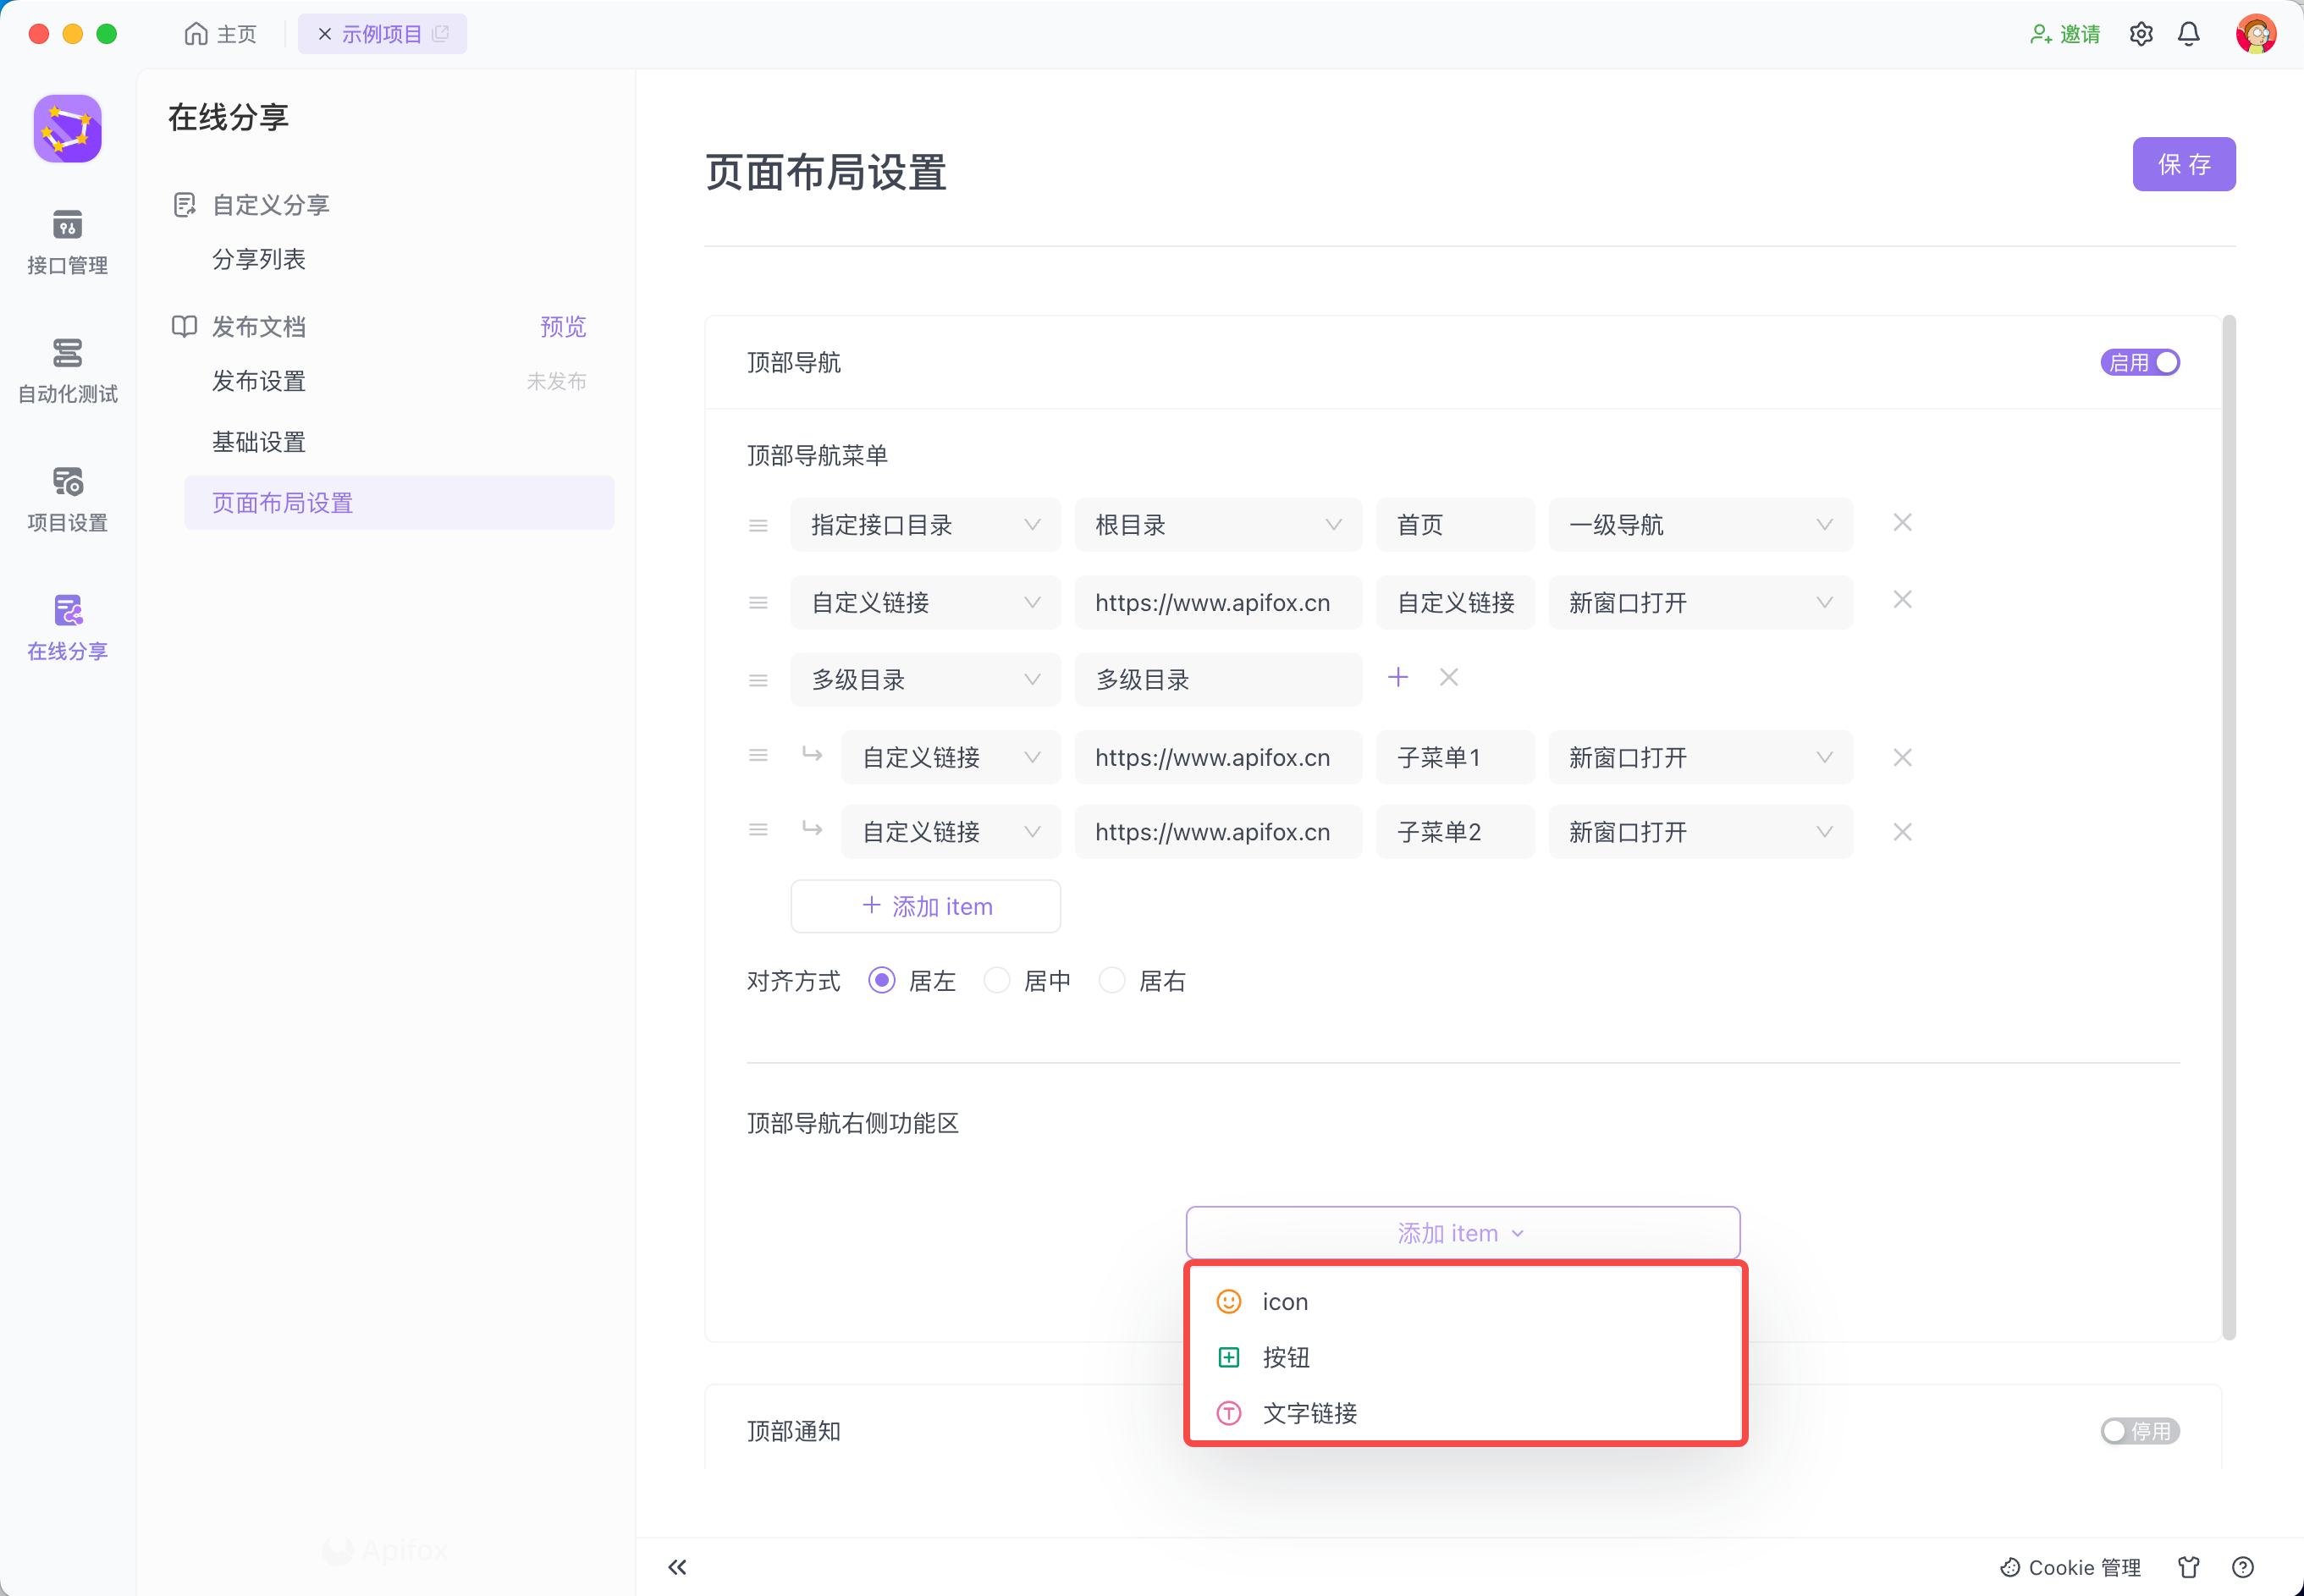Viewport: 2304px width, 1596px height.
Task: Enable the 顶部通知 停用 switch
Action: pyautogui.click(x=2139, y=1430)
